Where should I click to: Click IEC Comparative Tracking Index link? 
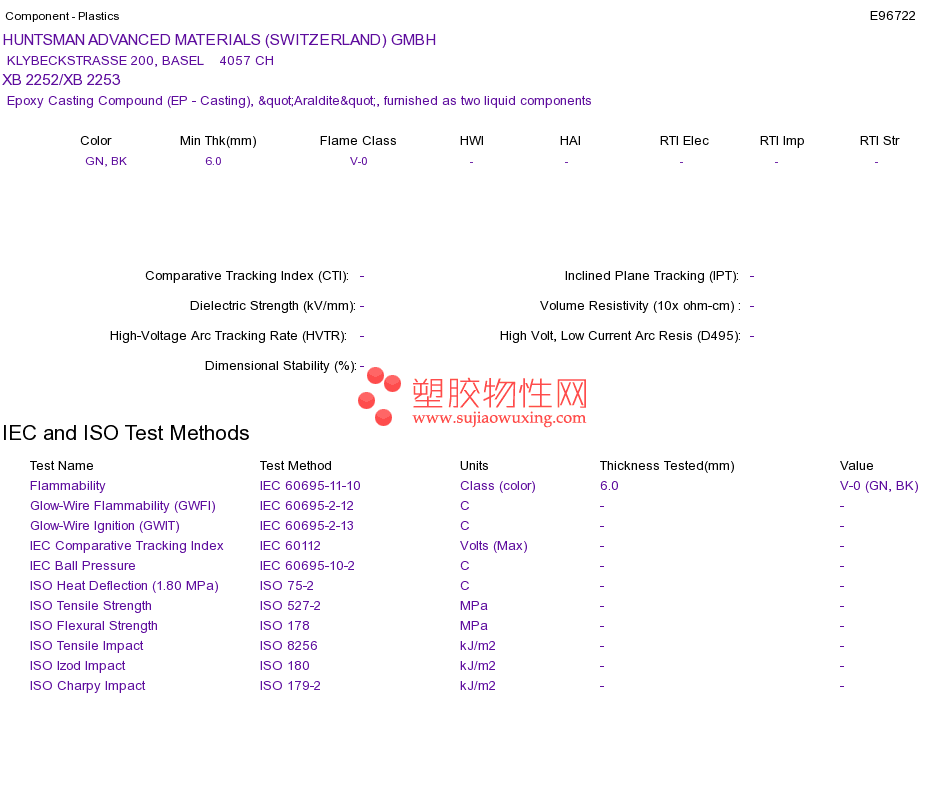click(x=127, y=546)
